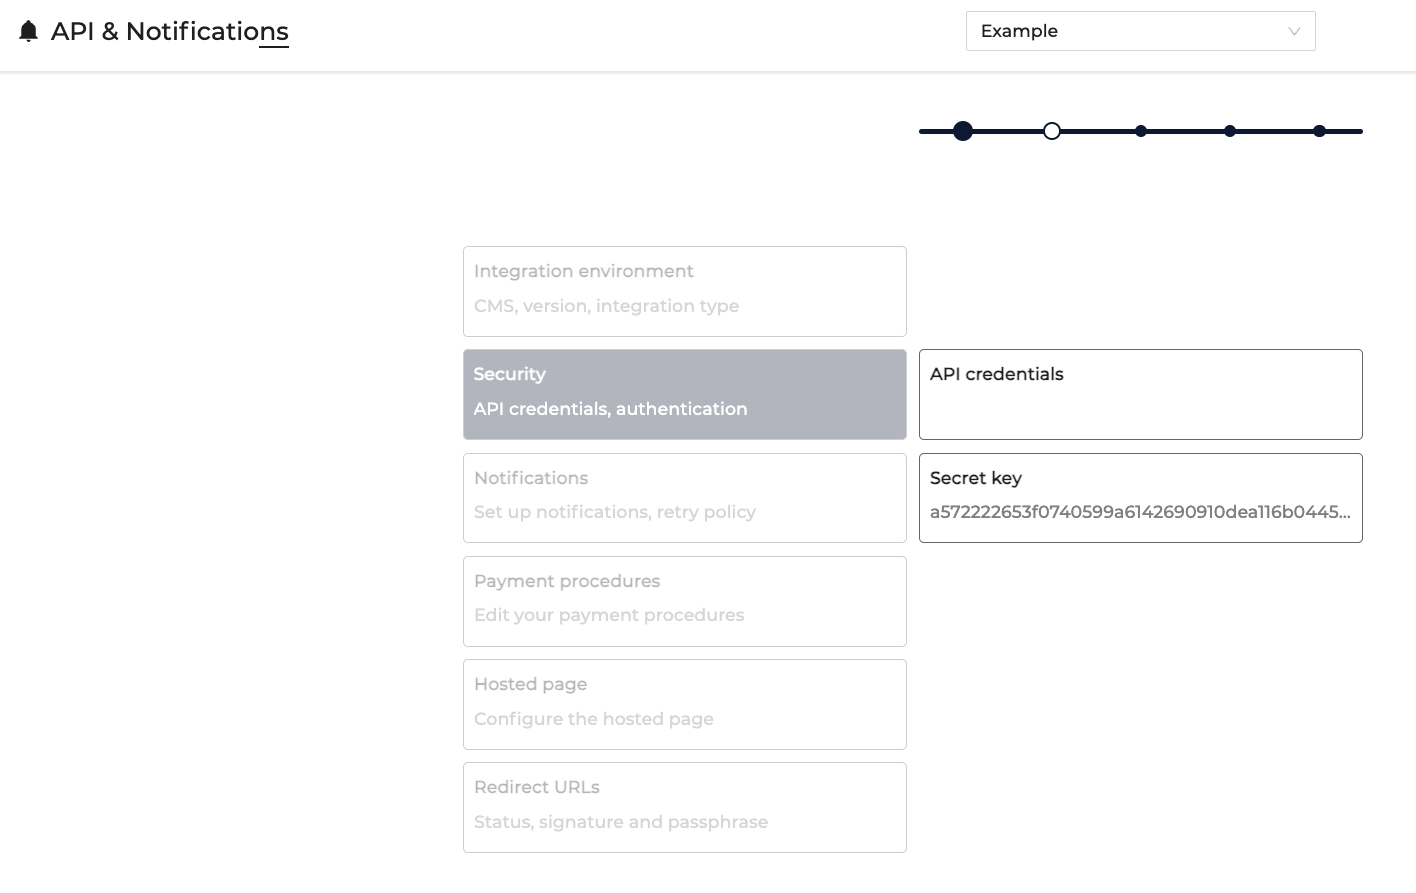
Task: Open the Example dropdown selector
Action: (x=1140, y=31)
